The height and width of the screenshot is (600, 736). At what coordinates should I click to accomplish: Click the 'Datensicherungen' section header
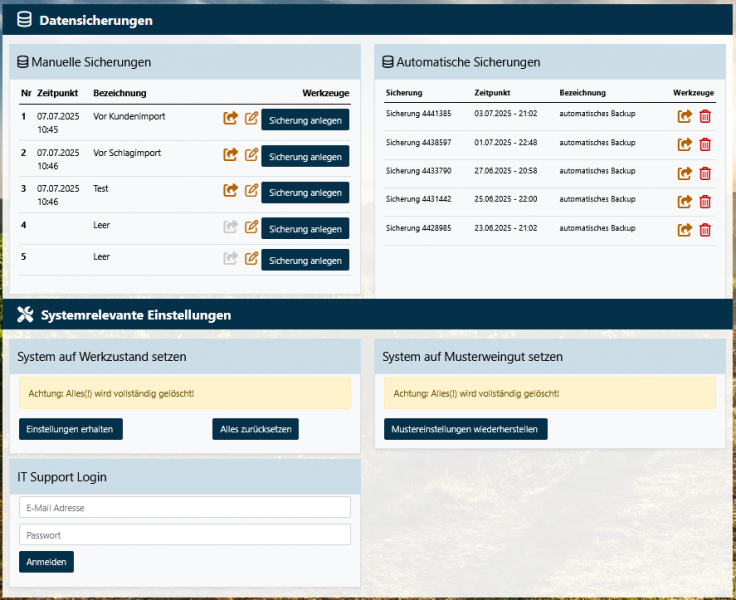point(96,20)
